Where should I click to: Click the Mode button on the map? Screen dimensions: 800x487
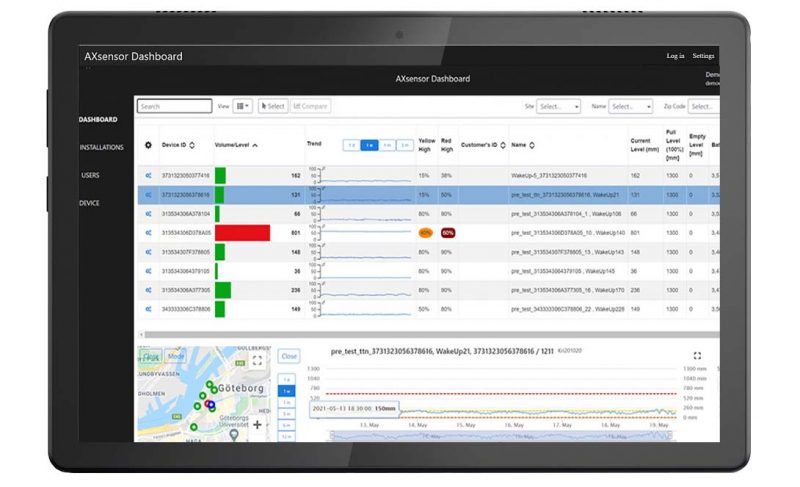coord(176,356)
